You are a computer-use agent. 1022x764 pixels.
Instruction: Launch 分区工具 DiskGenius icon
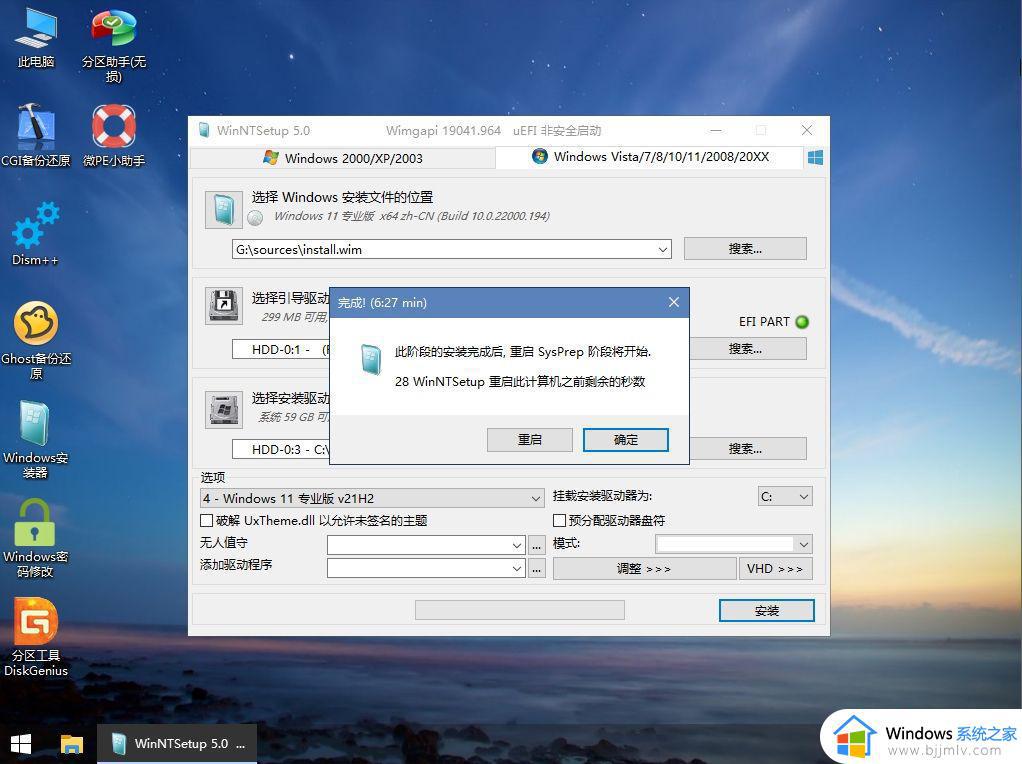pos(36,638)
